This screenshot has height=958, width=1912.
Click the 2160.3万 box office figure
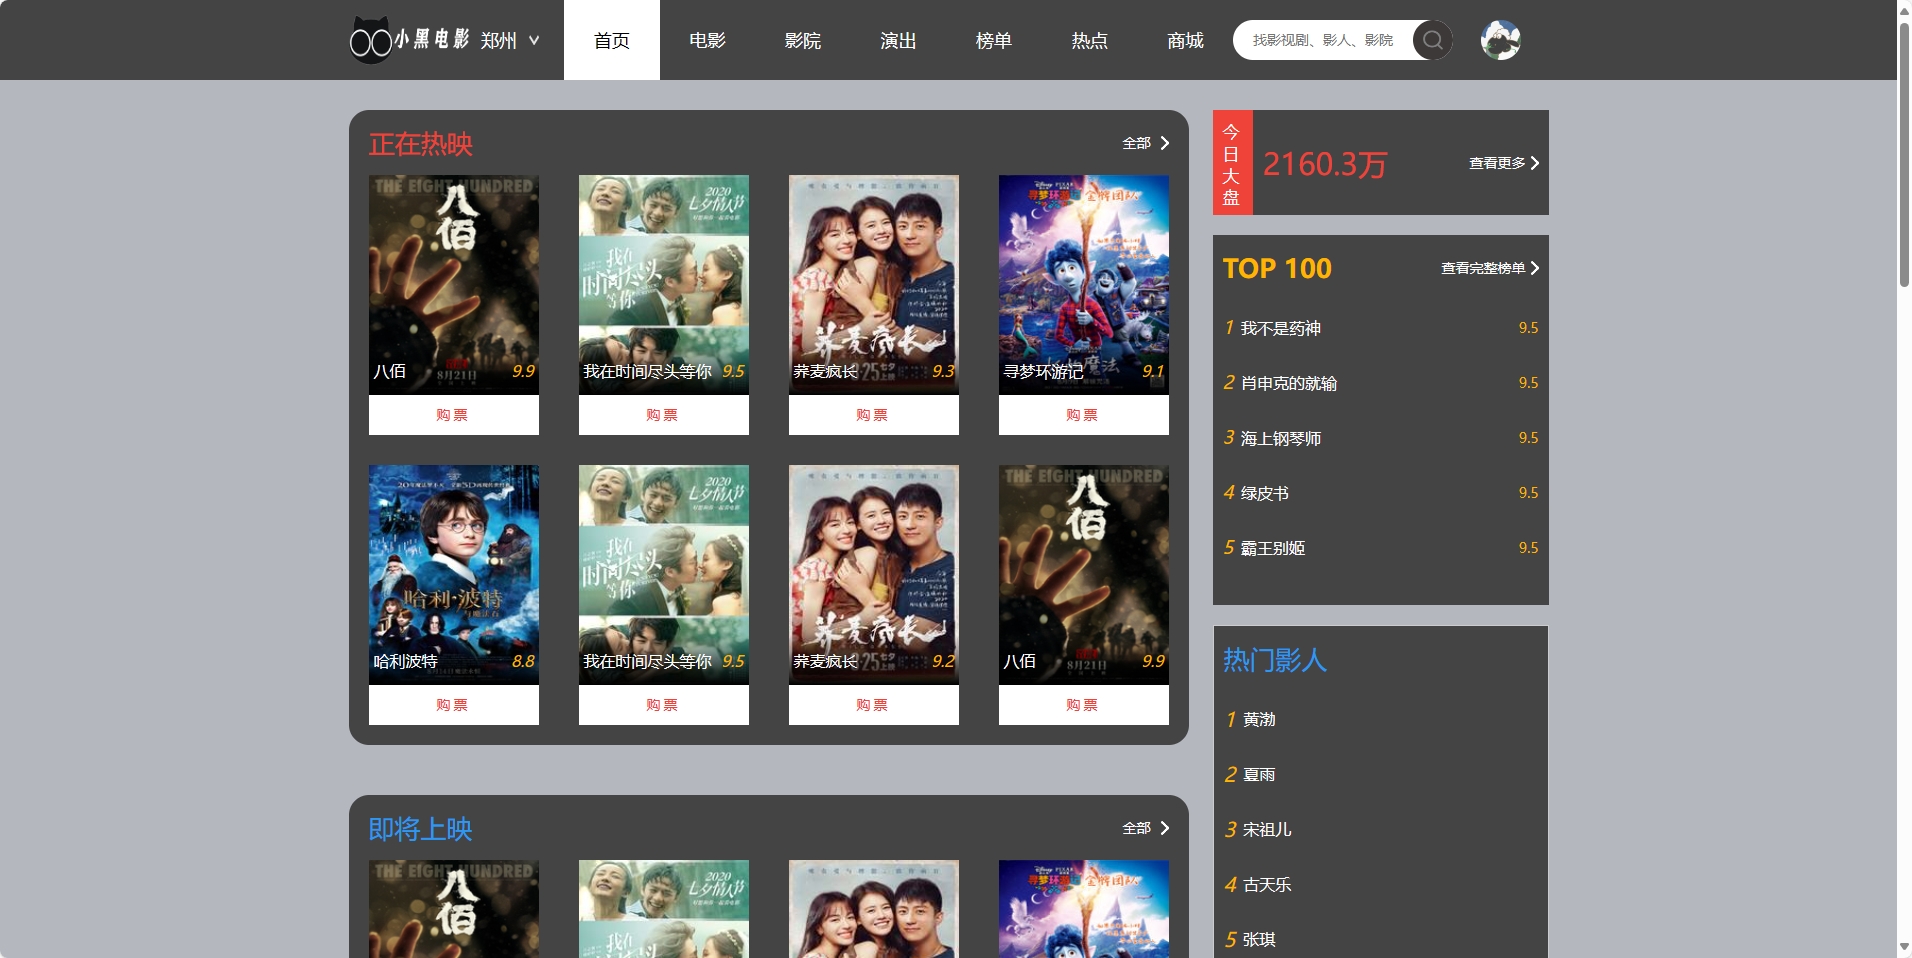1325,164
